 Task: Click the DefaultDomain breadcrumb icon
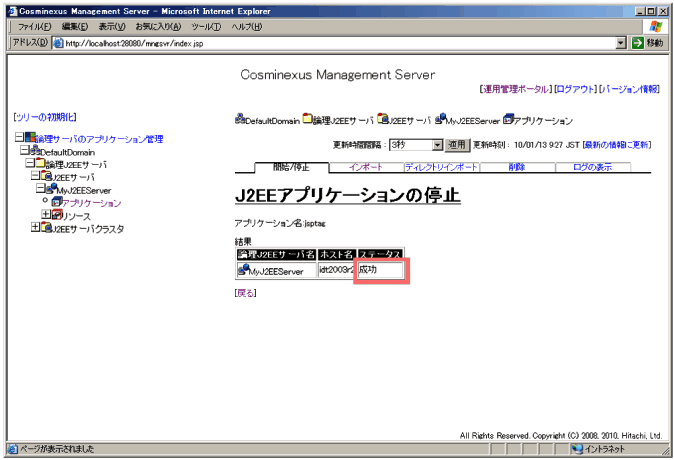coord(240,118)
